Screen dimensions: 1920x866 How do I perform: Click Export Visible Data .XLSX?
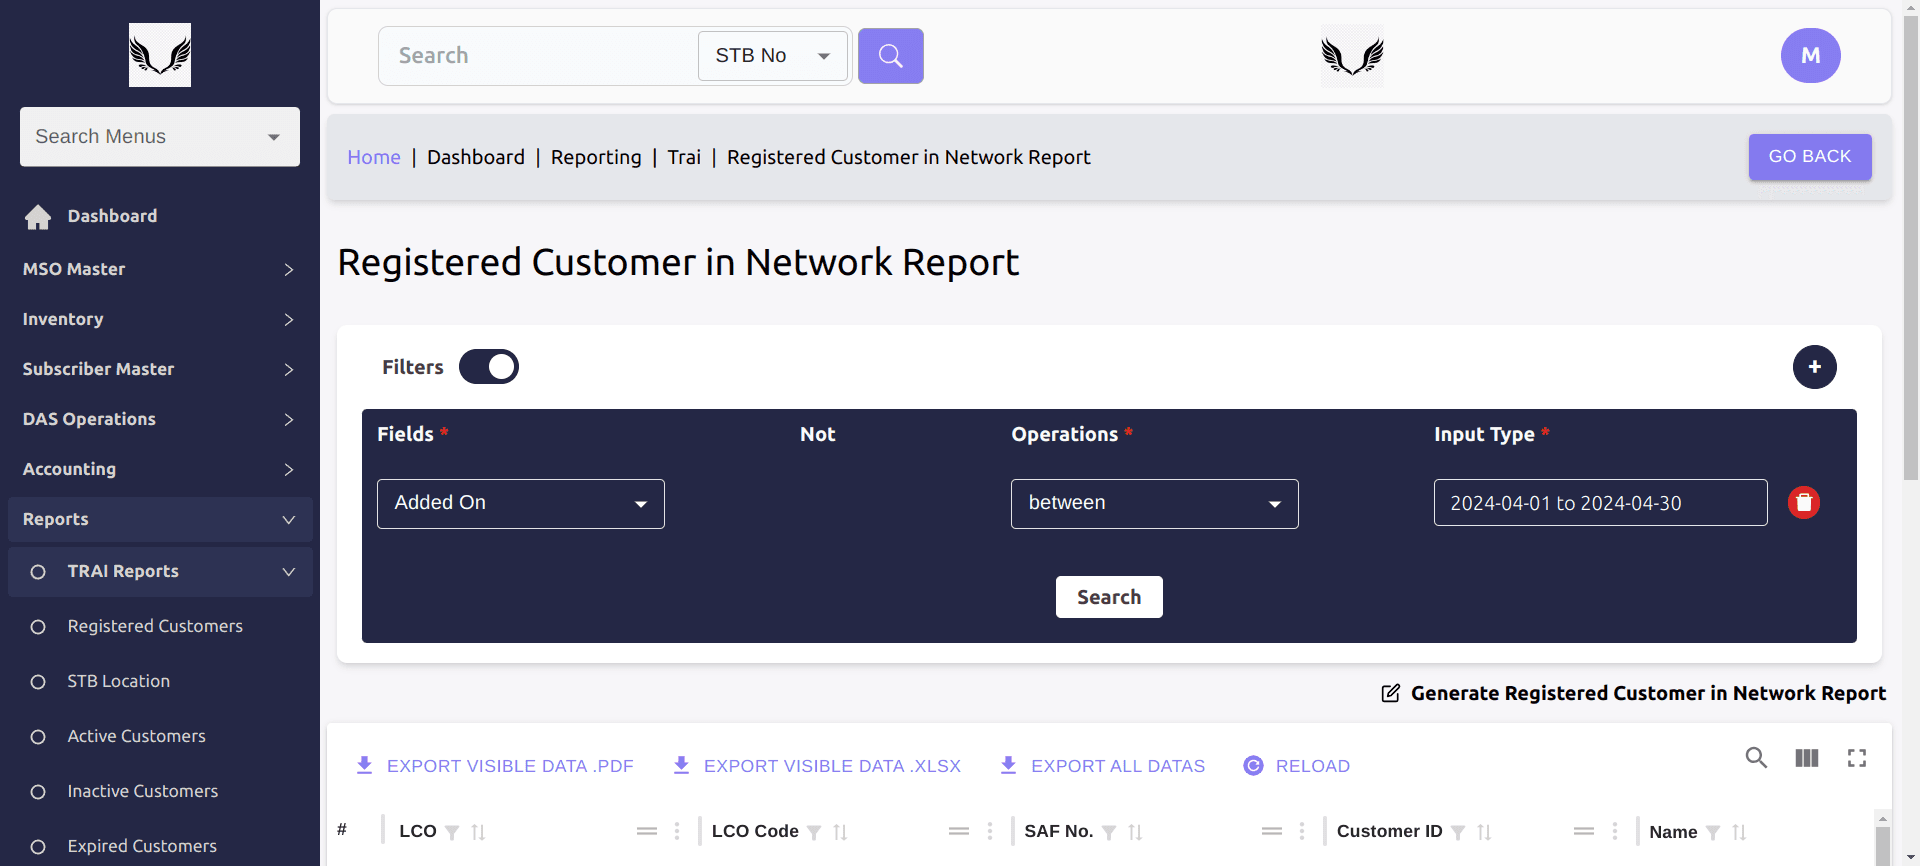817,766
